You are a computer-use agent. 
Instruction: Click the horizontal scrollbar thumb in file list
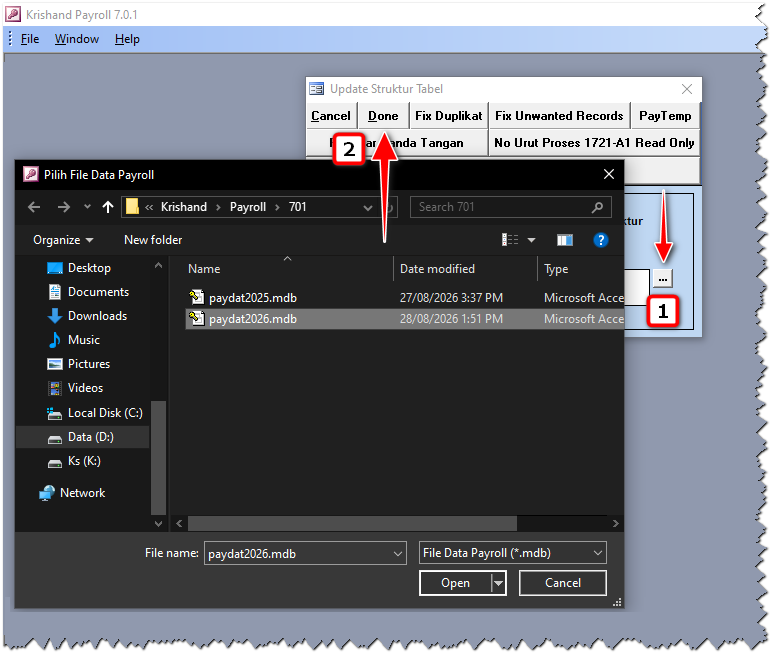point(352,524)
